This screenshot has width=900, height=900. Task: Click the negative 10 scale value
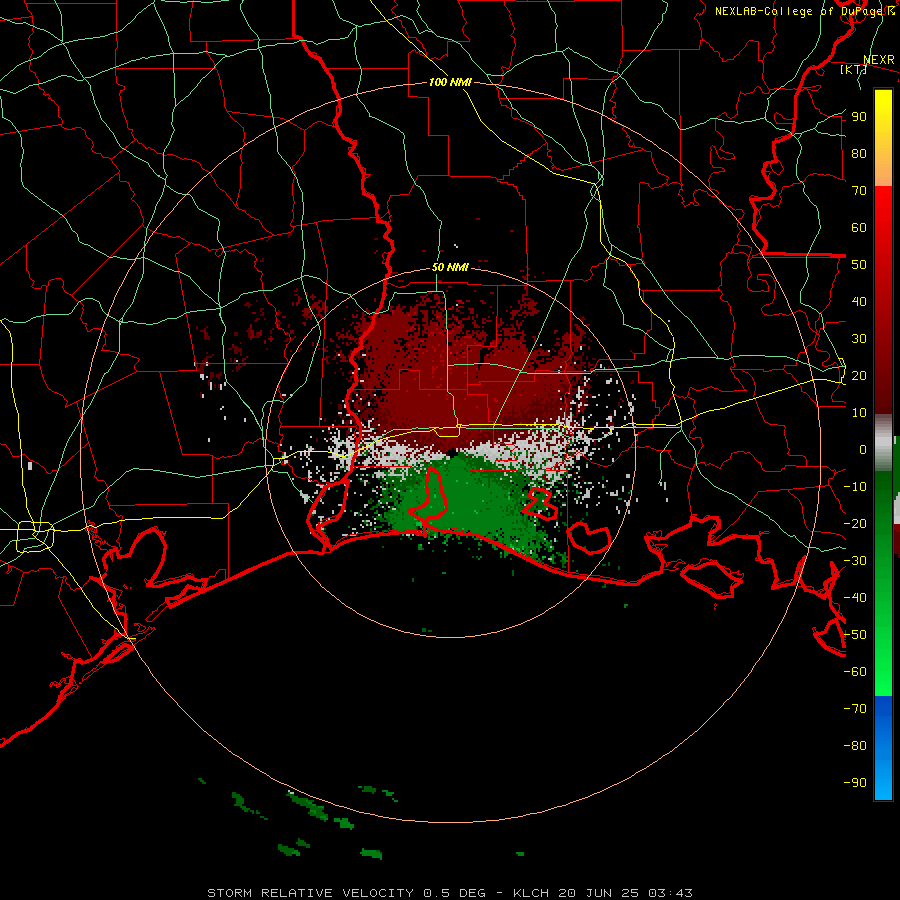pyautogui.click(x=855, y=487)
